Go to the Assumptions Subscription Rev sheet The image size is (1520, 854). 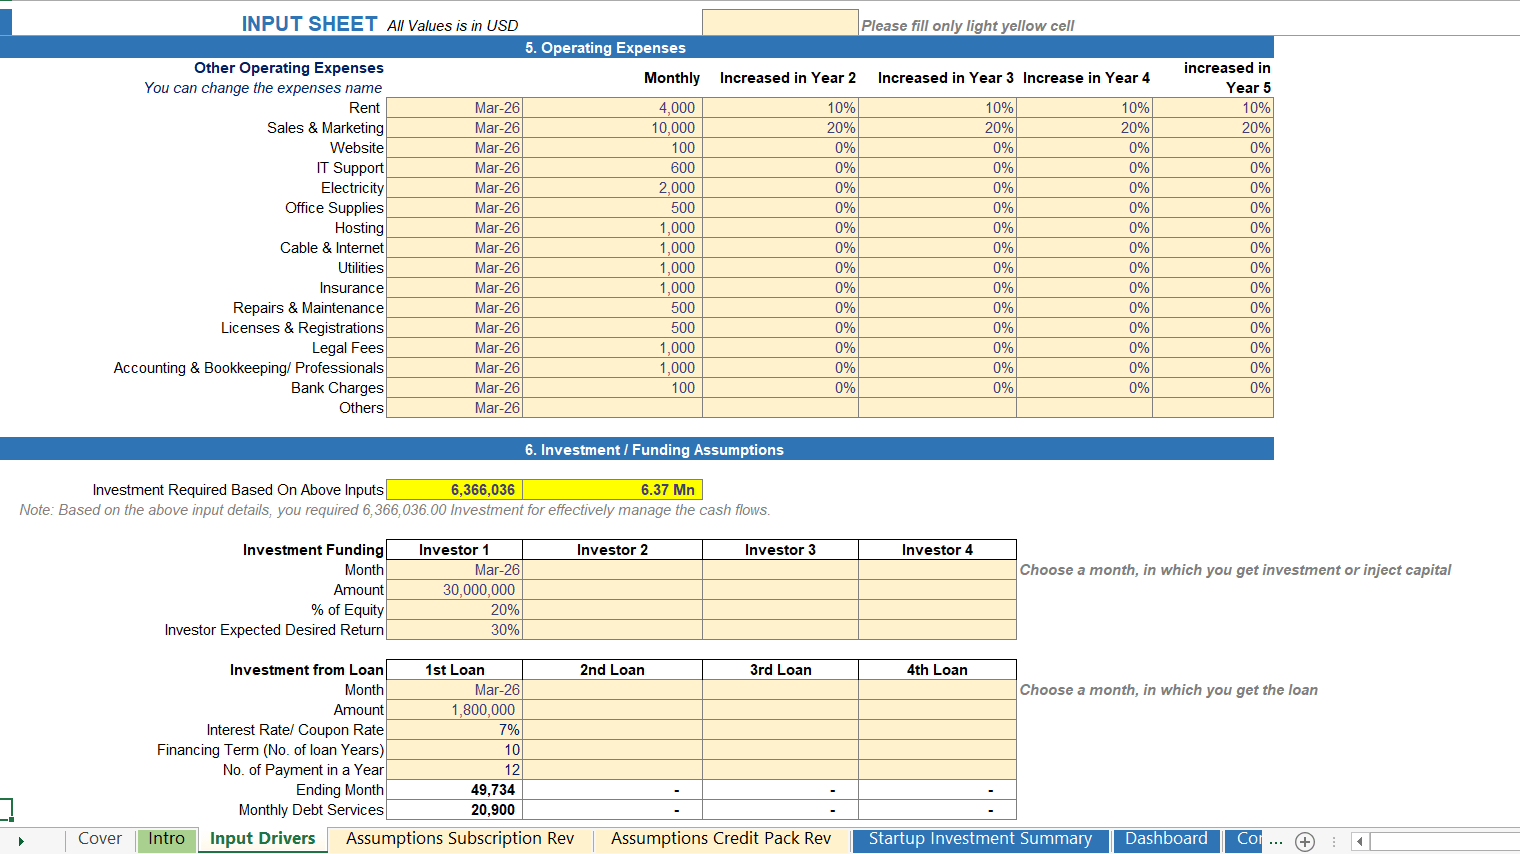click(x=459, y=840)
